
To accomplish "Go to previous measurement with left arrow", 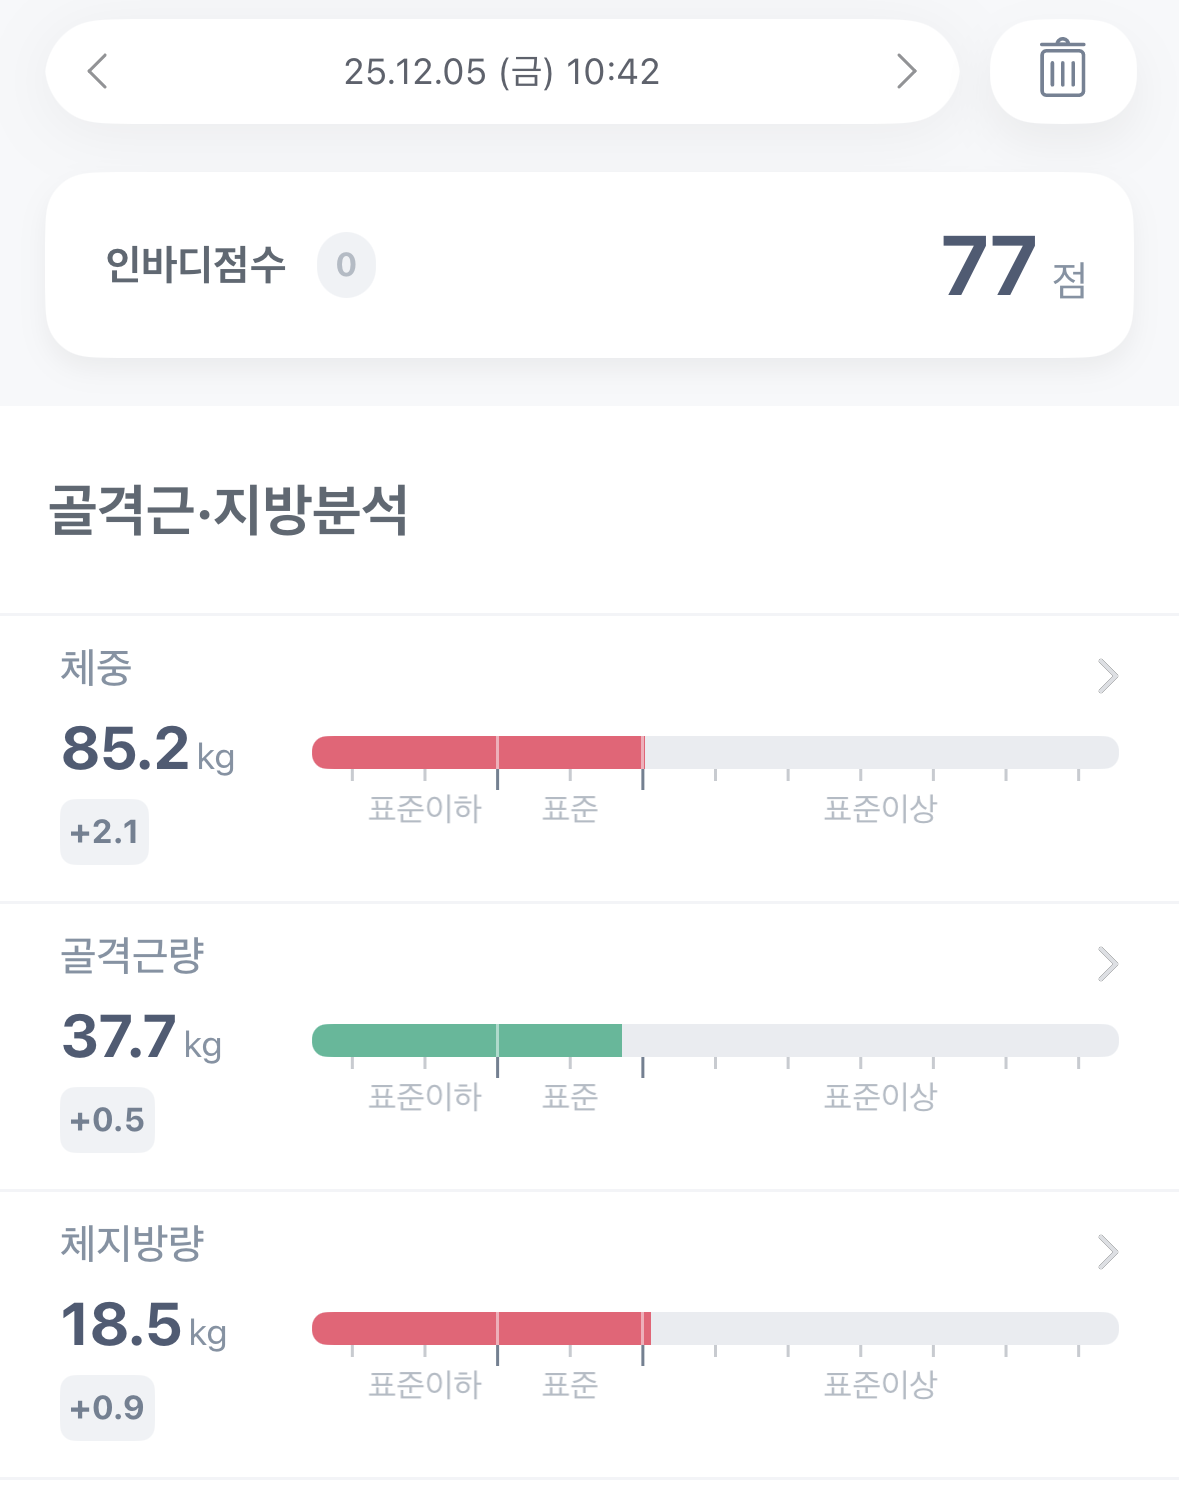I will click(x=97, y=71).
